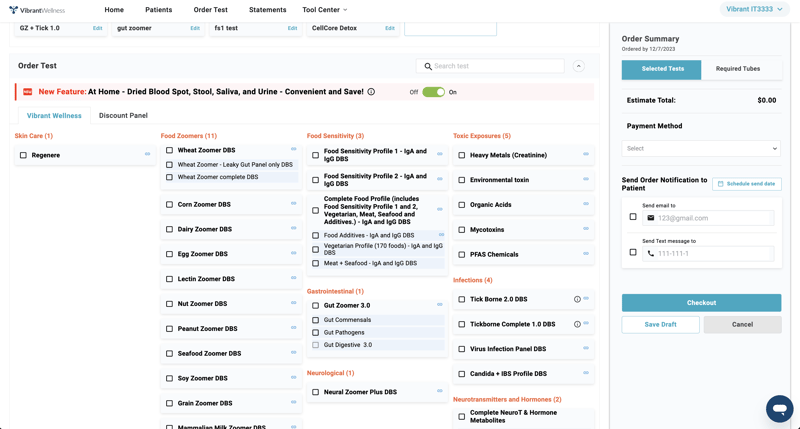Click the Schedule send date button
The image size is (800, 429).
747,184
